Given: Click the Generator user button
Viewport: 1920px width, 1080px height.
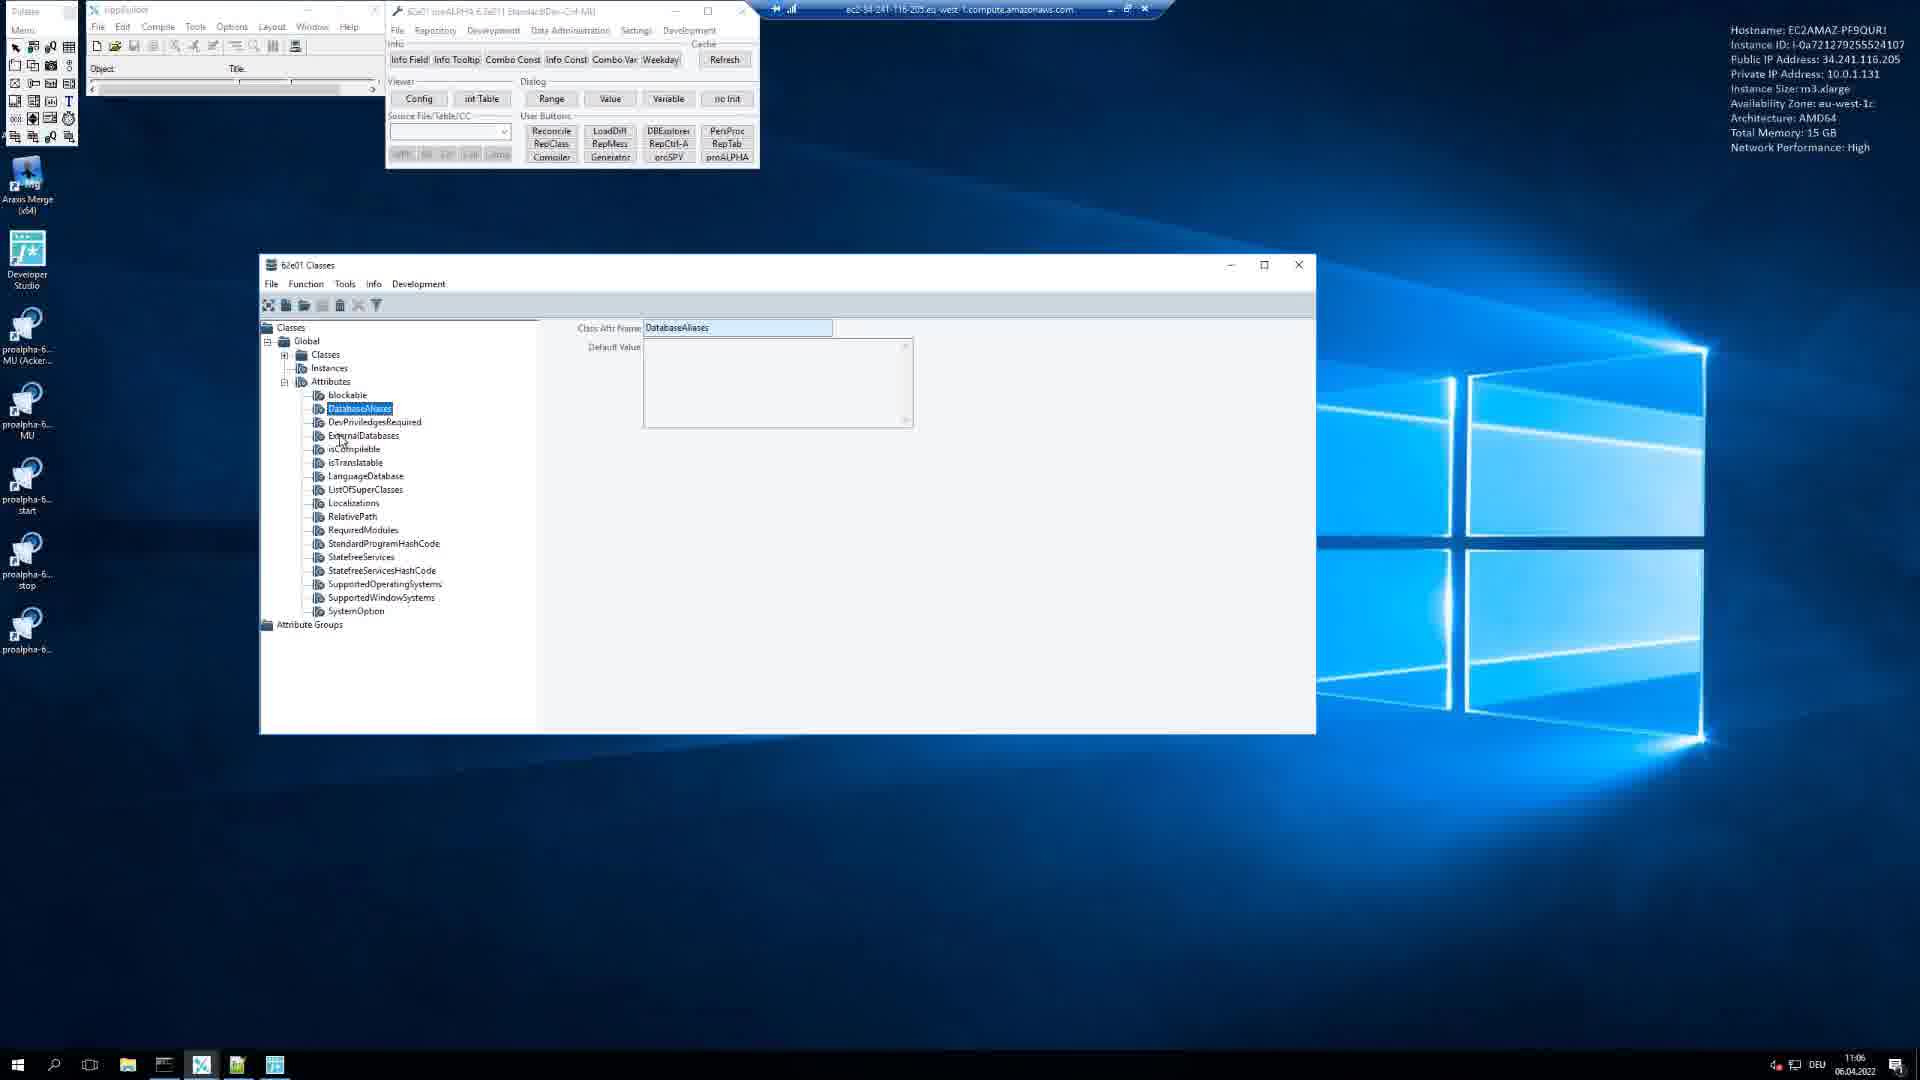Looking at the screenshot, I should [610, 157].
